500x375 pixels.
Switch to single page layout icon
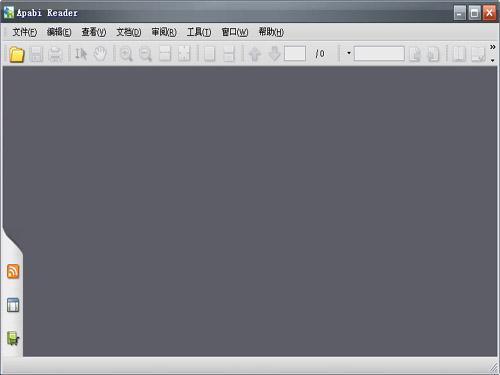(x=209, y=54)
